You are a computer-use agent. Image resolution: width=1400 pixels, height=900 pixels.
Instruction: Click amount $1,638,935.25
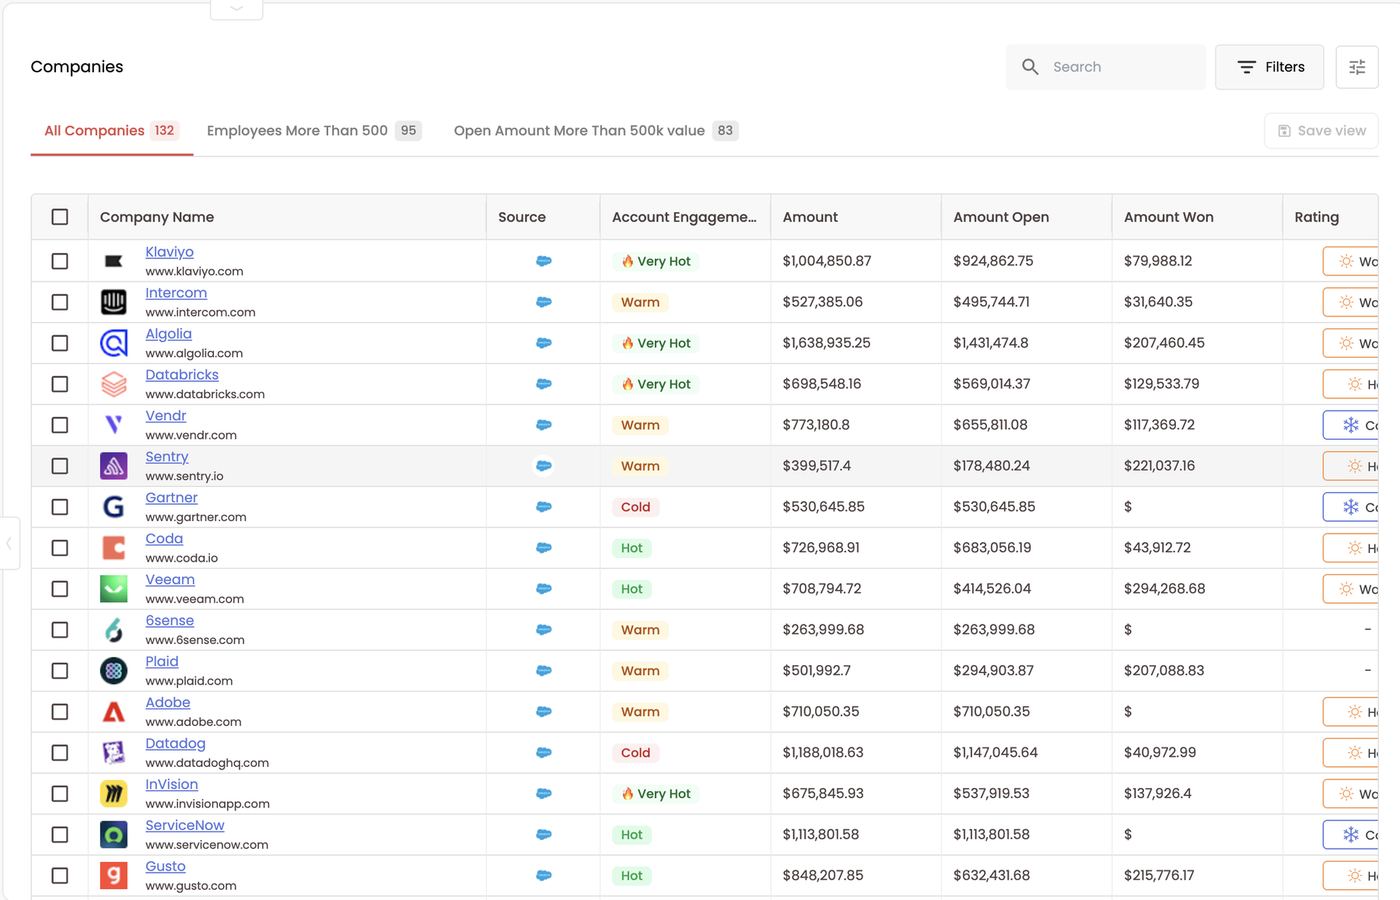(827, 343)
